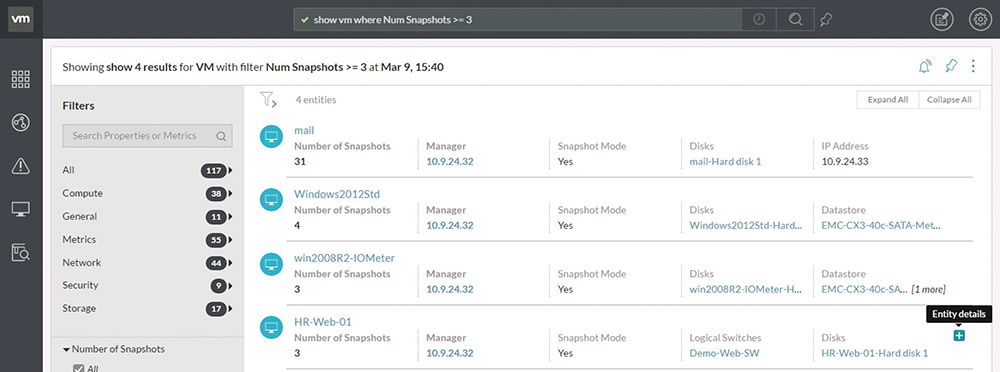
Task: Click the search magnifier icon
Action: coord(795,19)
